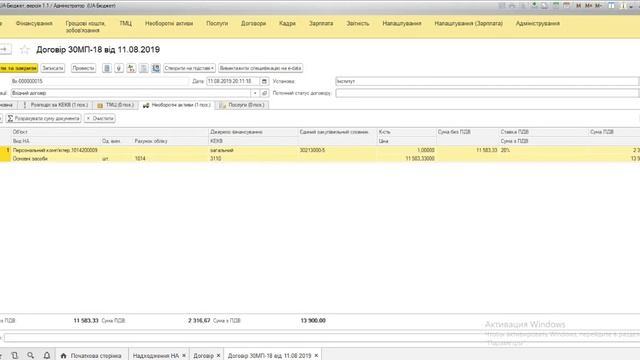Screen dimensions: 640x360
Task: Click Розрахувати суму документа button
Action: (43, 118)
